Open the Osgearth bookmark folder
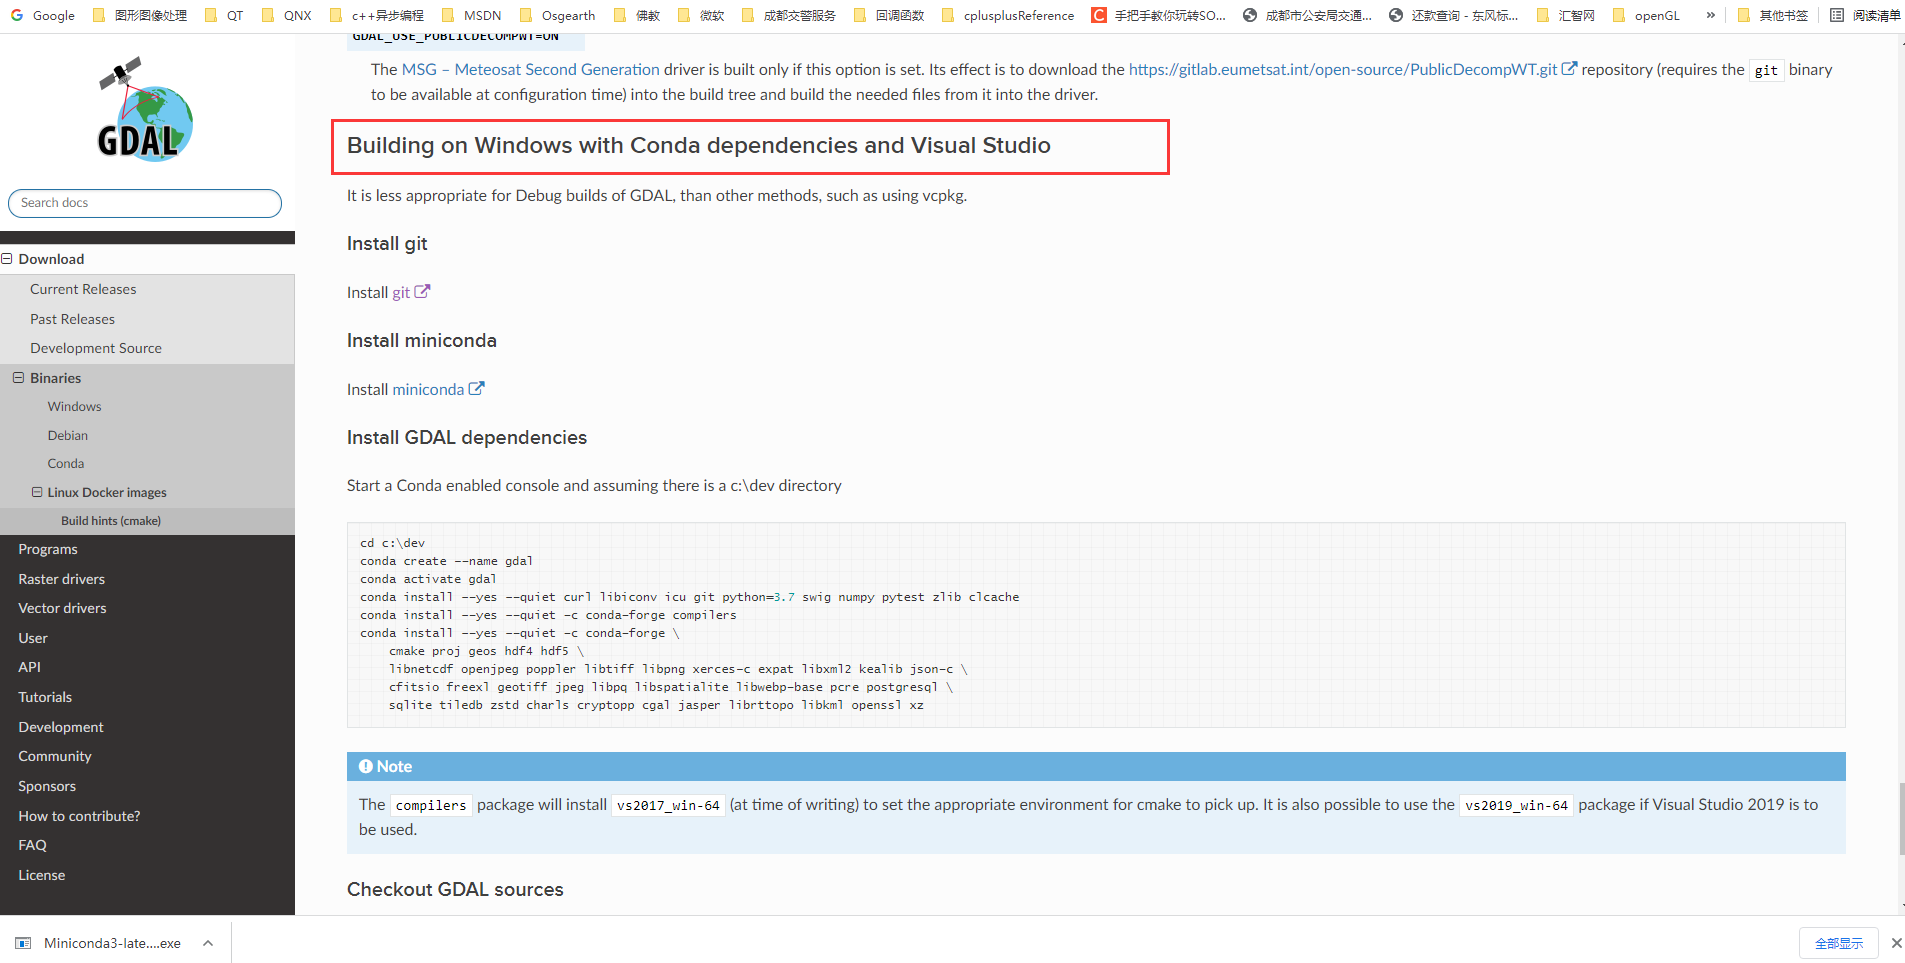 coord(557,15)
